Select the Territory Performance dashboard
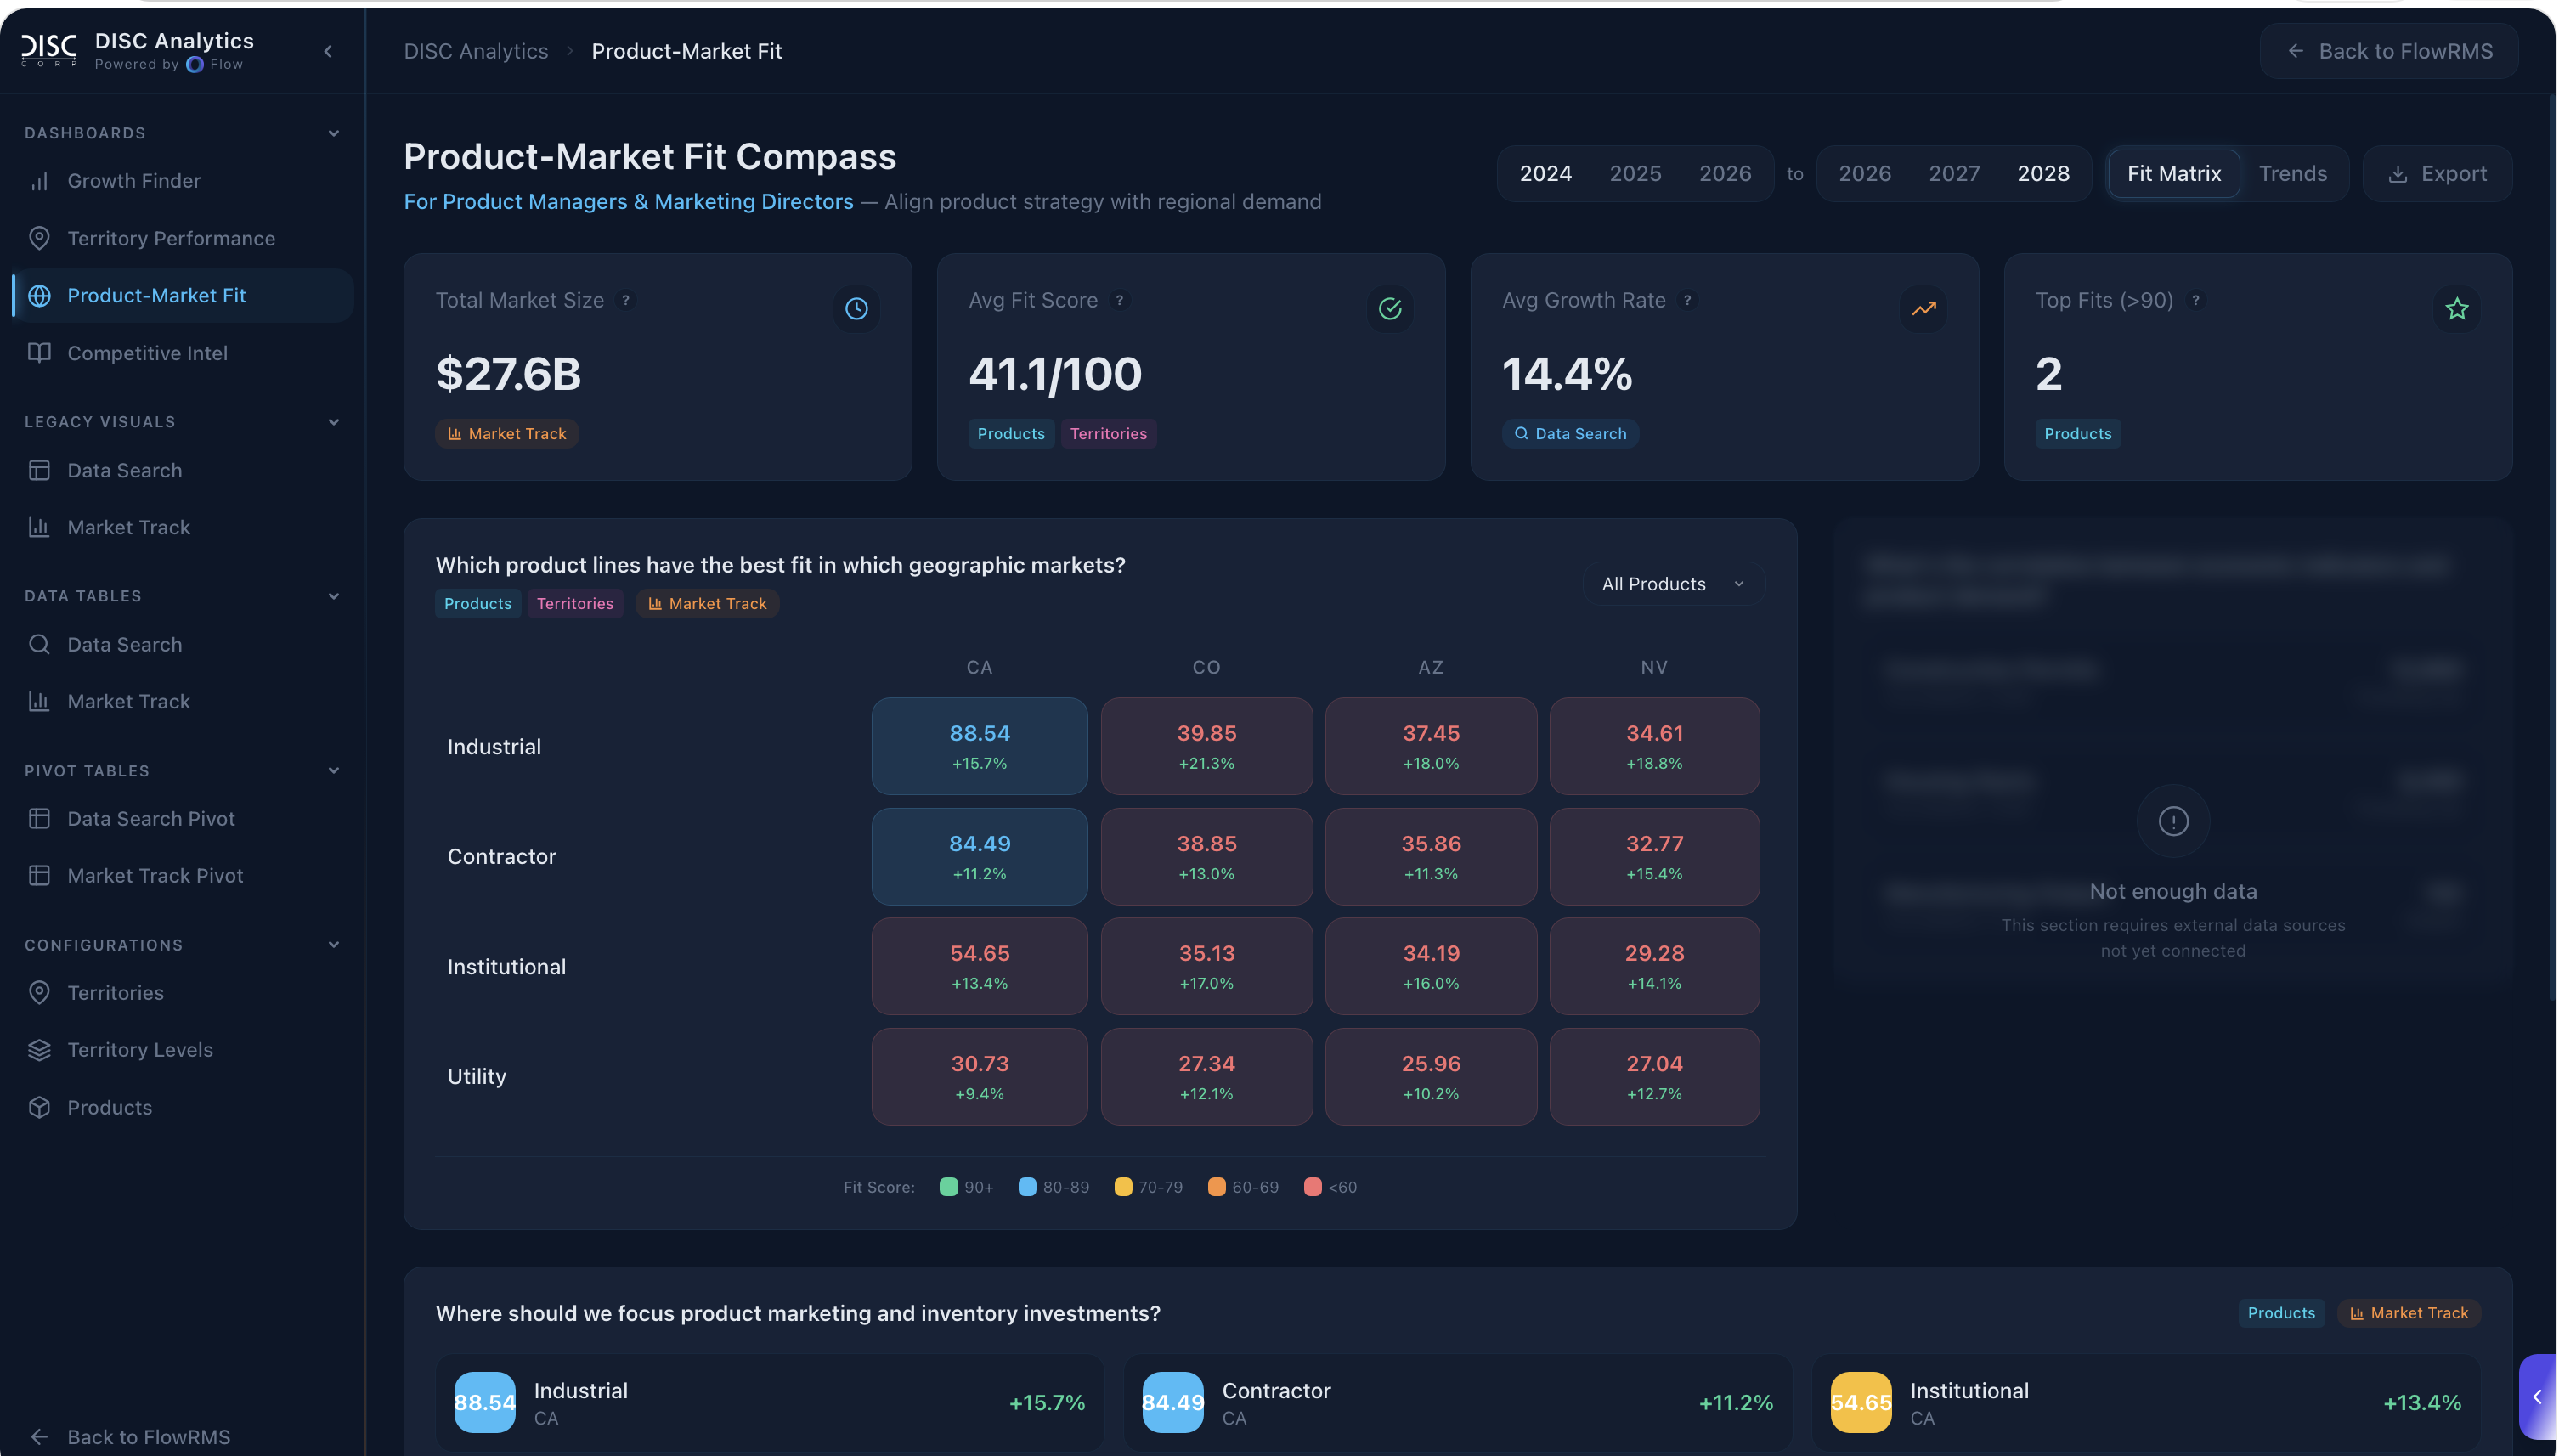The image size is (2559, 1456). [171, 238]
